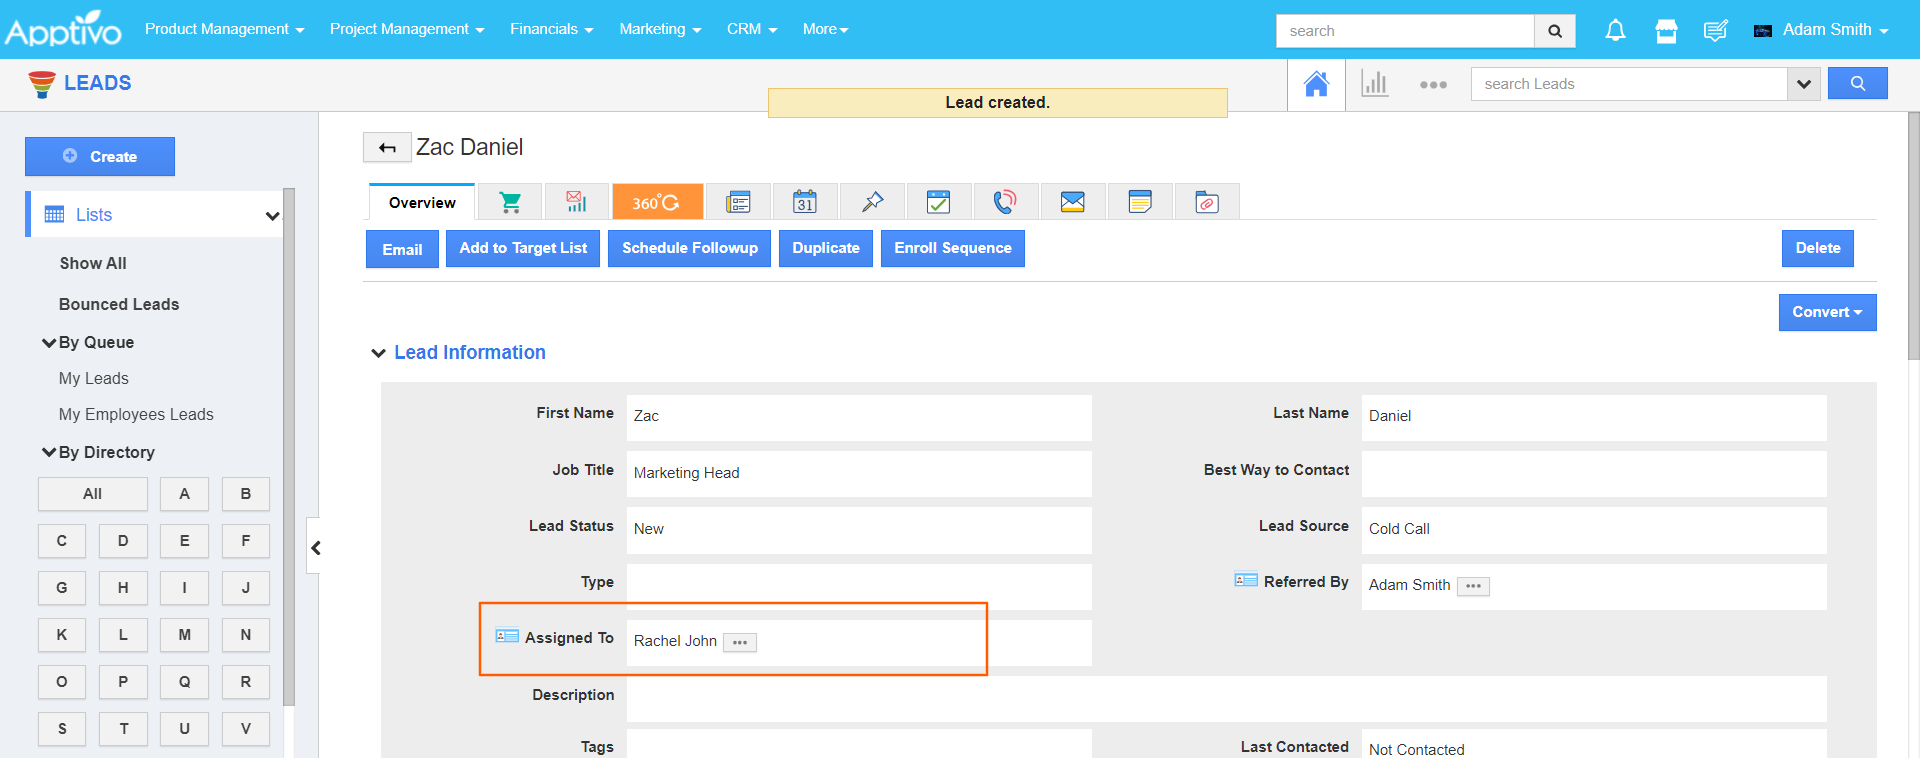Open the Convert dropdown
Screen dimensions: 1920x758
pos(1827,312)
